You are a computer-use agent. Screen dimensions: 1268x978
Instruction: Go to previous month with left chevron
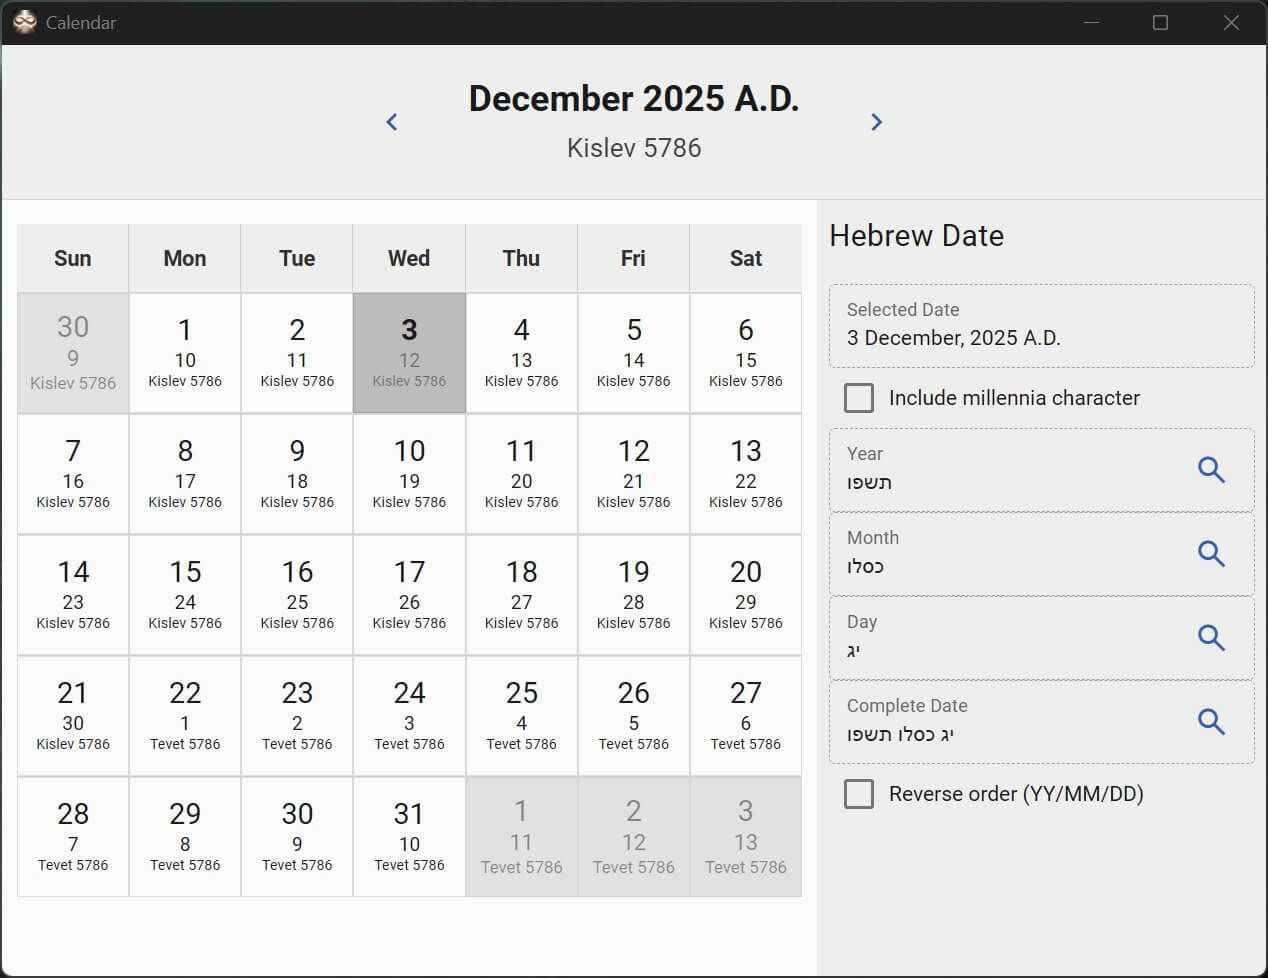click(x=392, y=122)
